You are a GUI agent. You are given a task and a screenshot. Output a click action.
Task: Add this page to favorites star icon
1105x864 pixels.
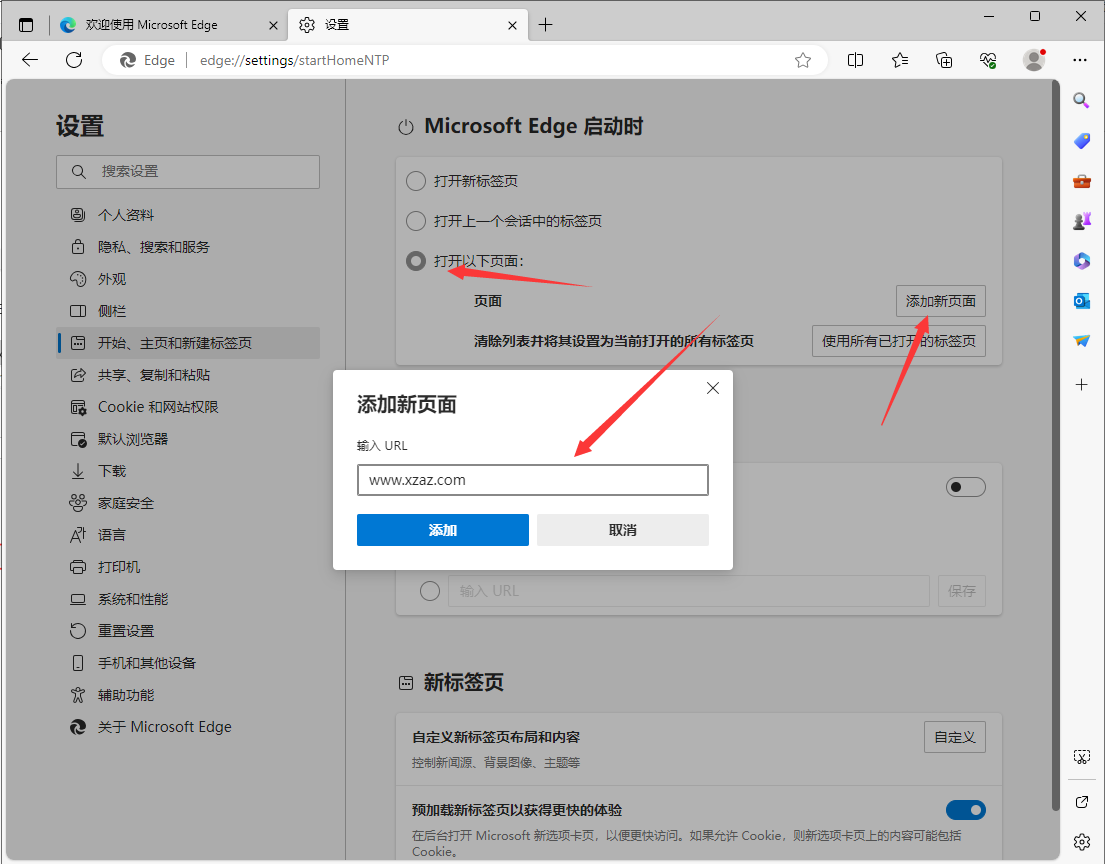pos(803,61)
